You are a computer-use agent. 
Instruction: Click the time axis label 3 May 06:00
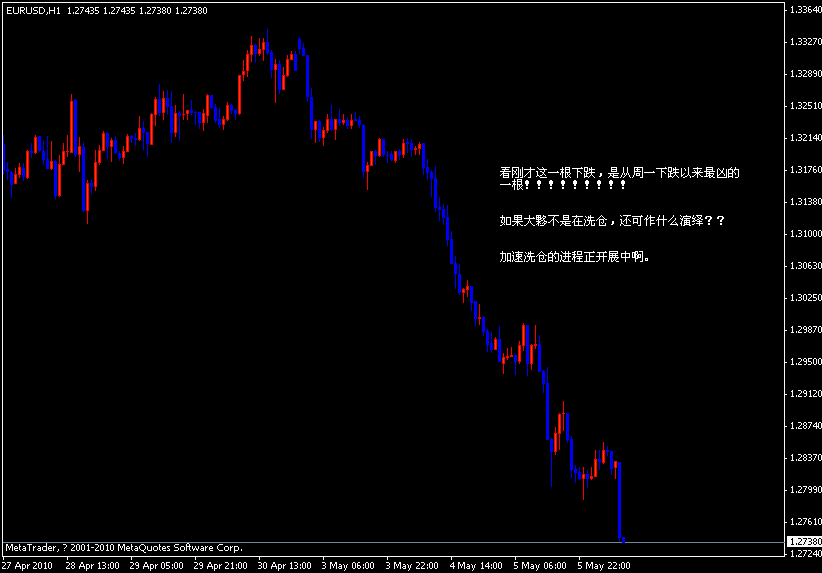coord(348,566)
